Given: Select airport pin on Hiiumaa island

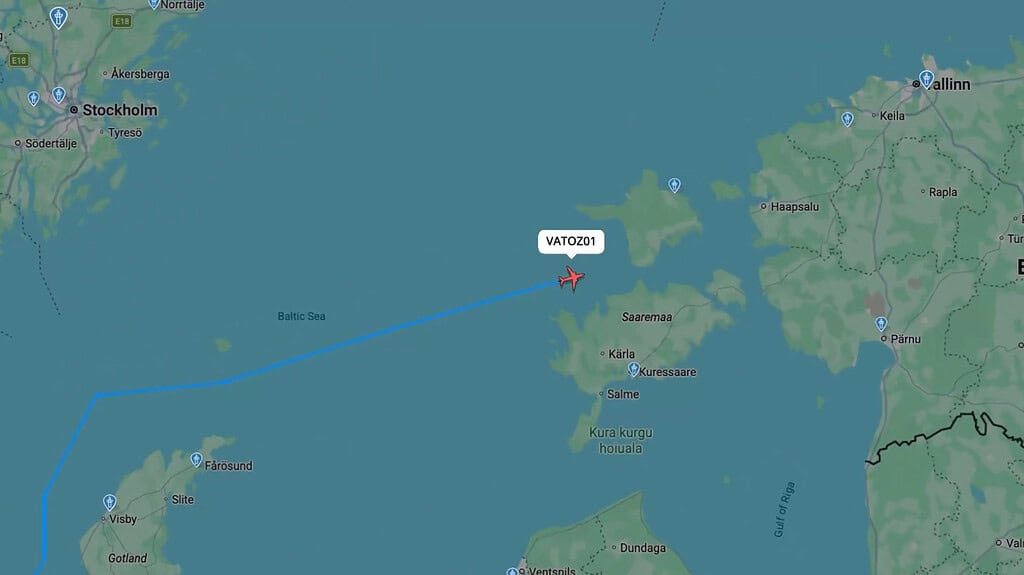Looking at the screenshot, I should pyautogui.click(x=674, y=186).
